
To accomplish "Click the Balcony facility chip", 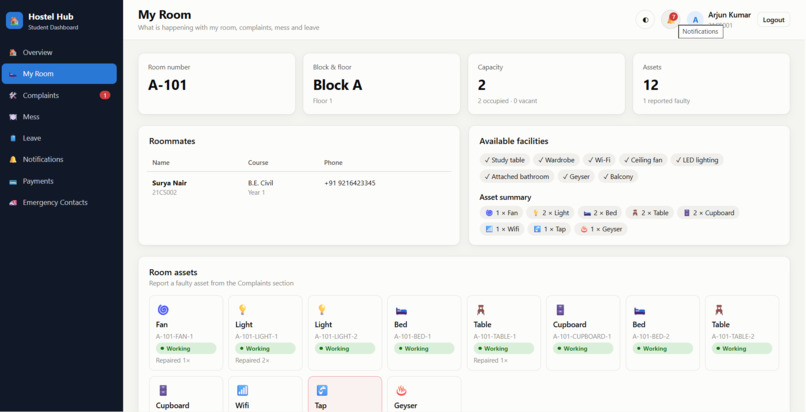I will (x=618, y=176).
